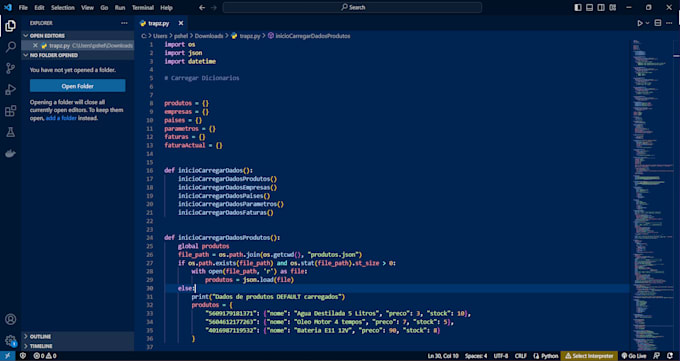Open the Manage gear settings icon
Image resolution: width=680 pixels, height=361 pixels.
[x=10, y=341]
